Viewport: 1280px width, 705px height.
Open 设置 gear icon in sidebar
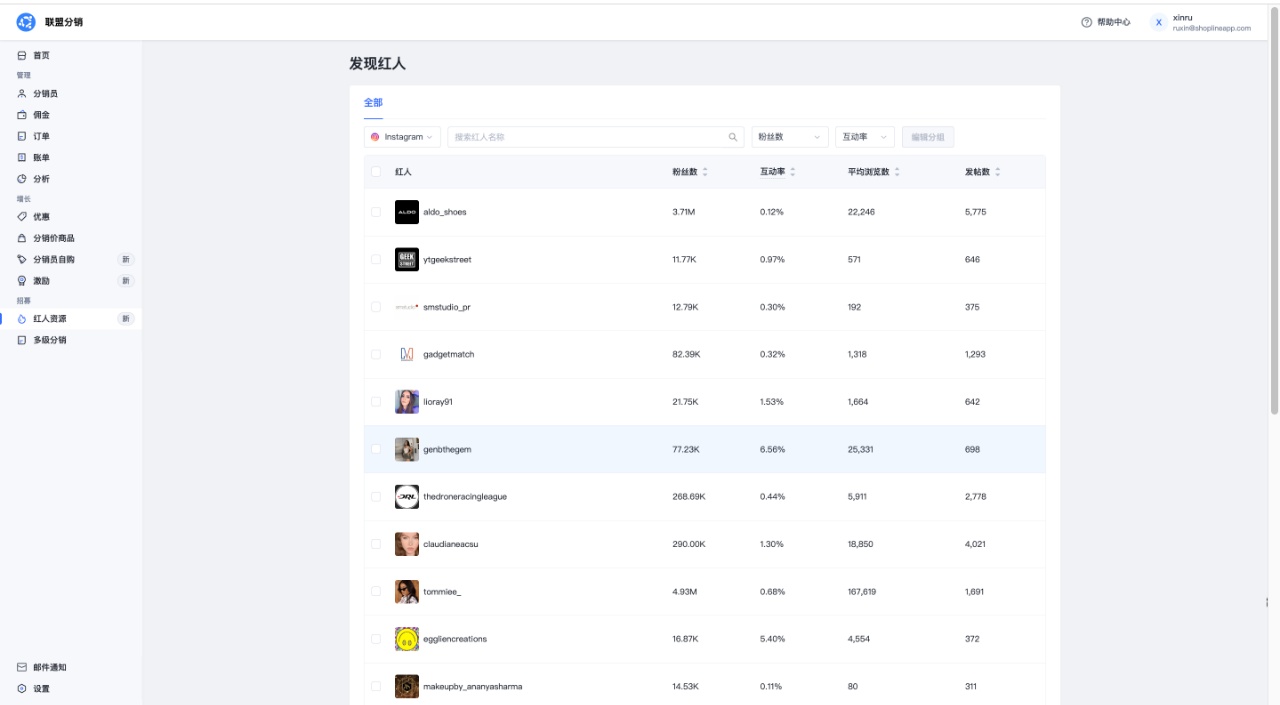coord(22,689)
